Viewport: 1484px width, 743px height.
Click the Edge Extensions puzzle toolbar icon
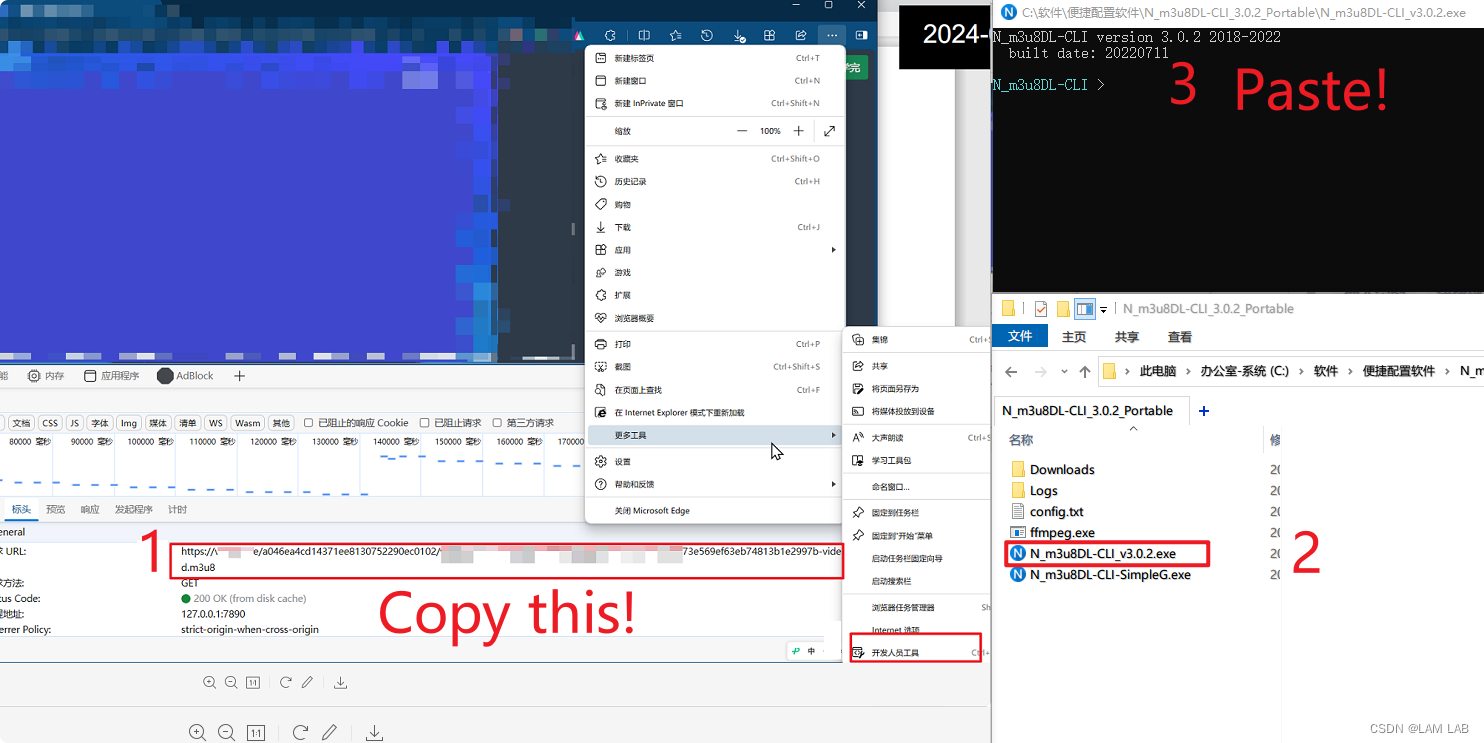610,35
